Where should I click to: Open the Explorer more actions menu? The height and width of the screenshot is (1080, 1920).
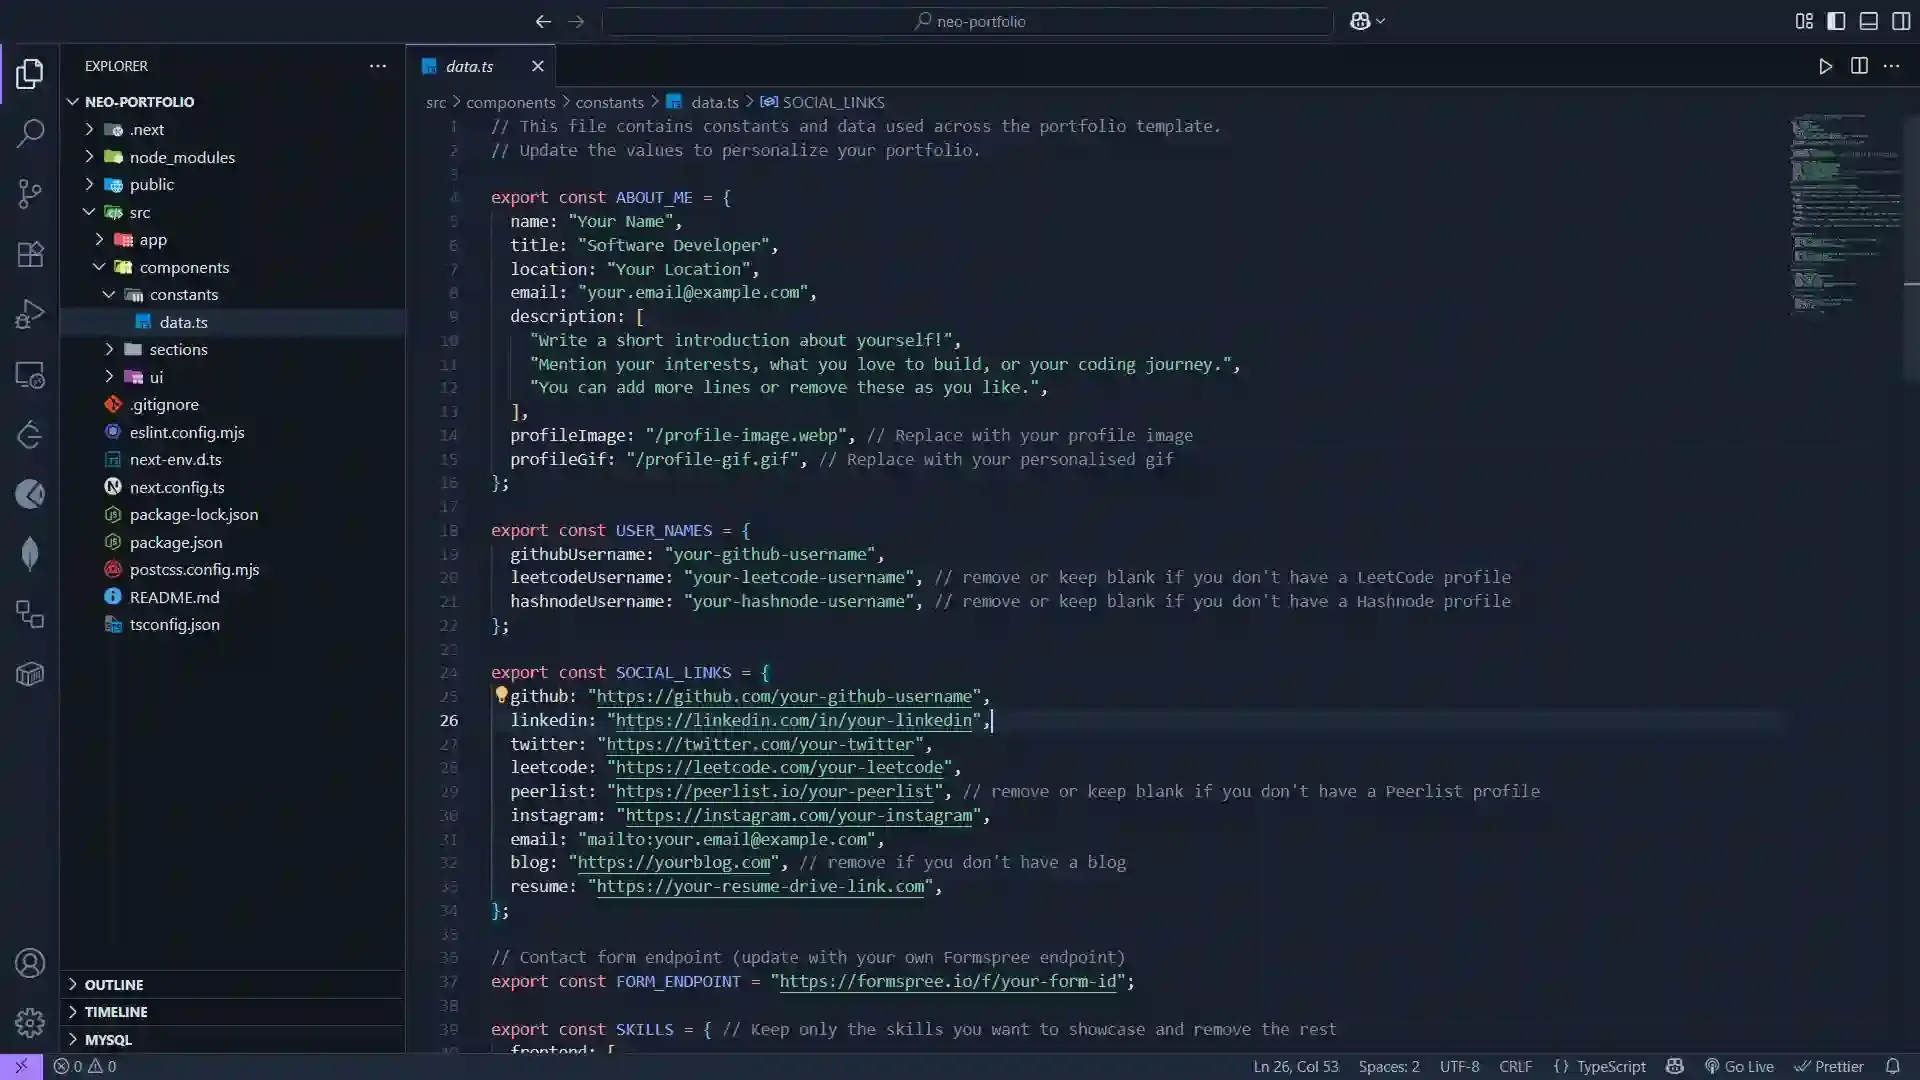[x=378, y=66]
